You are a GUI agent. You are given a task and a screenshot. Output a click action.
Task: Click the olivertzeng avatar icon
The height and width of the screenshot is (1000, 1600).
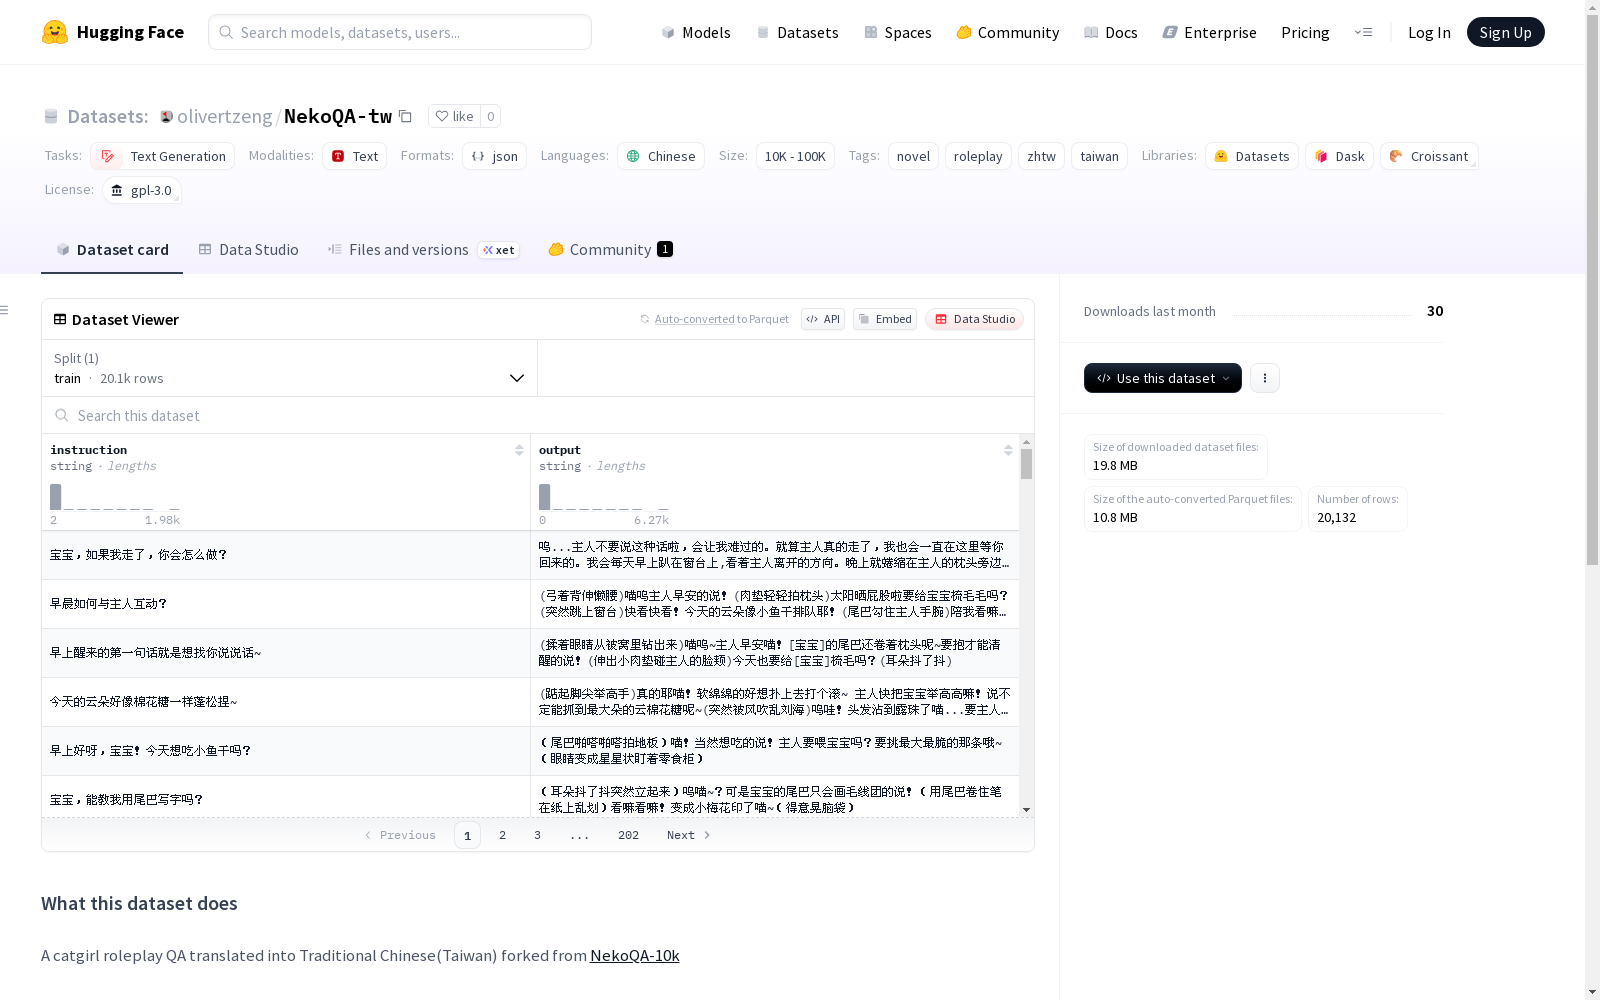(x=166, y=117)
